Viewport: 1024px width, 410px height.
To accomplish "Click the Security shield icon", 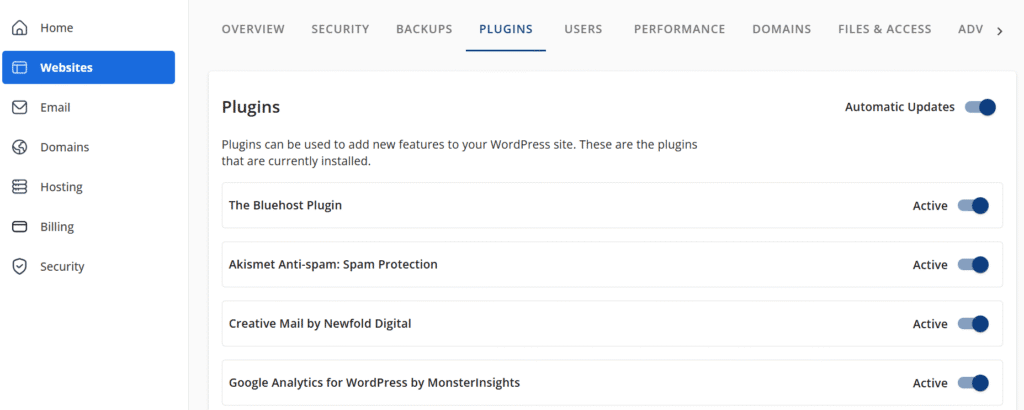I will 20,266.
